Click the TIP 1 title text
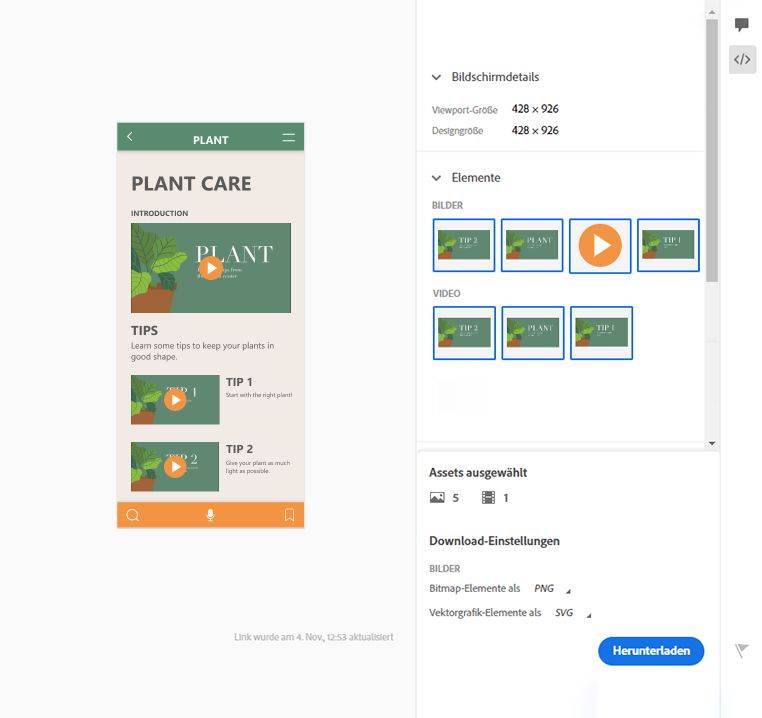Image resolution: width=762 pixels, height=718 pixels. (239, 382)
